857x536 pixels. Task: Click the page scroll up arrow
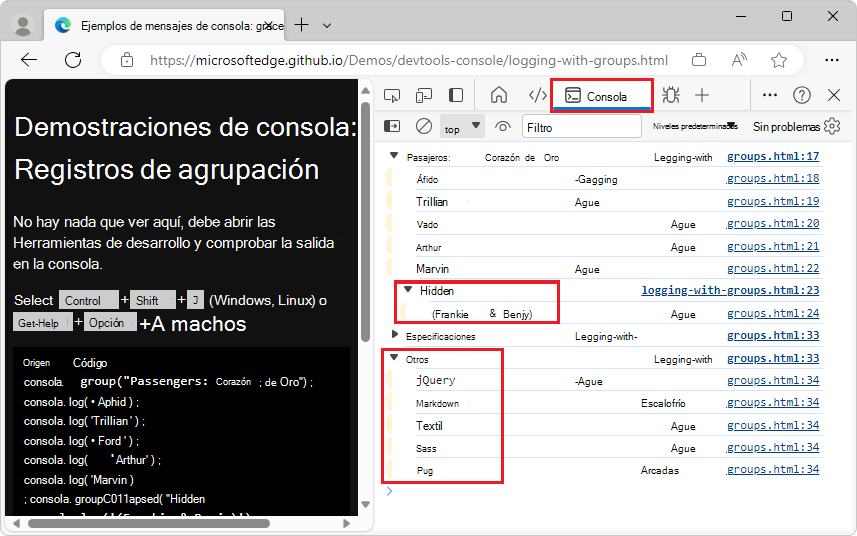pyautogui.click(x=366, y=90)
